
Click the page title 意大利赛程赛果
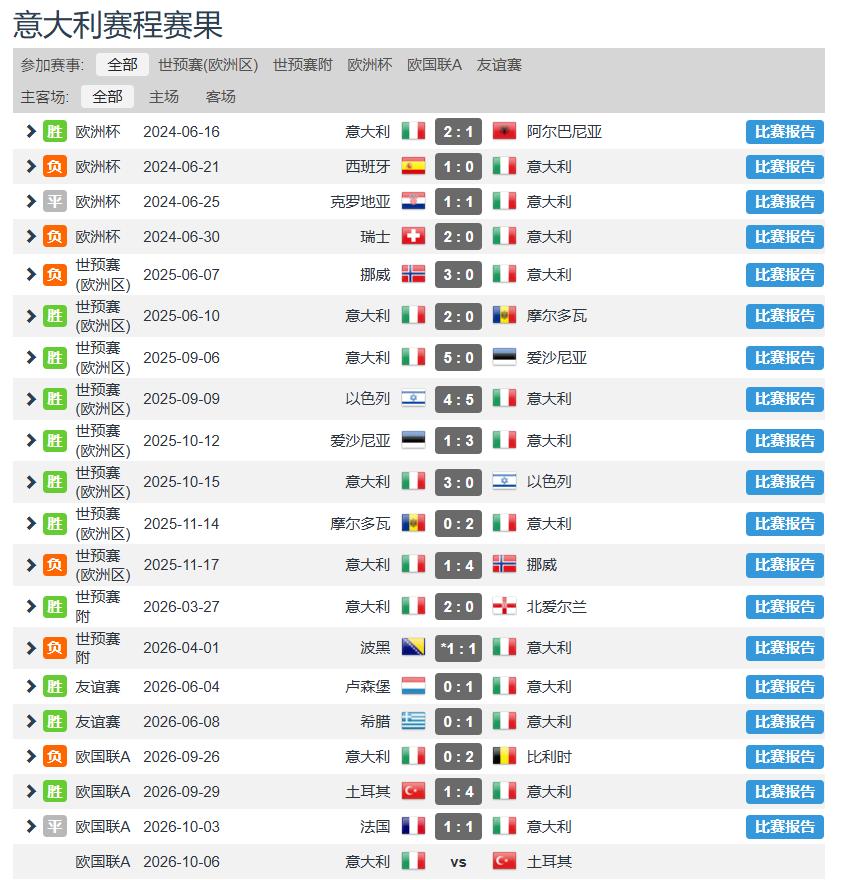coord(118,25)
